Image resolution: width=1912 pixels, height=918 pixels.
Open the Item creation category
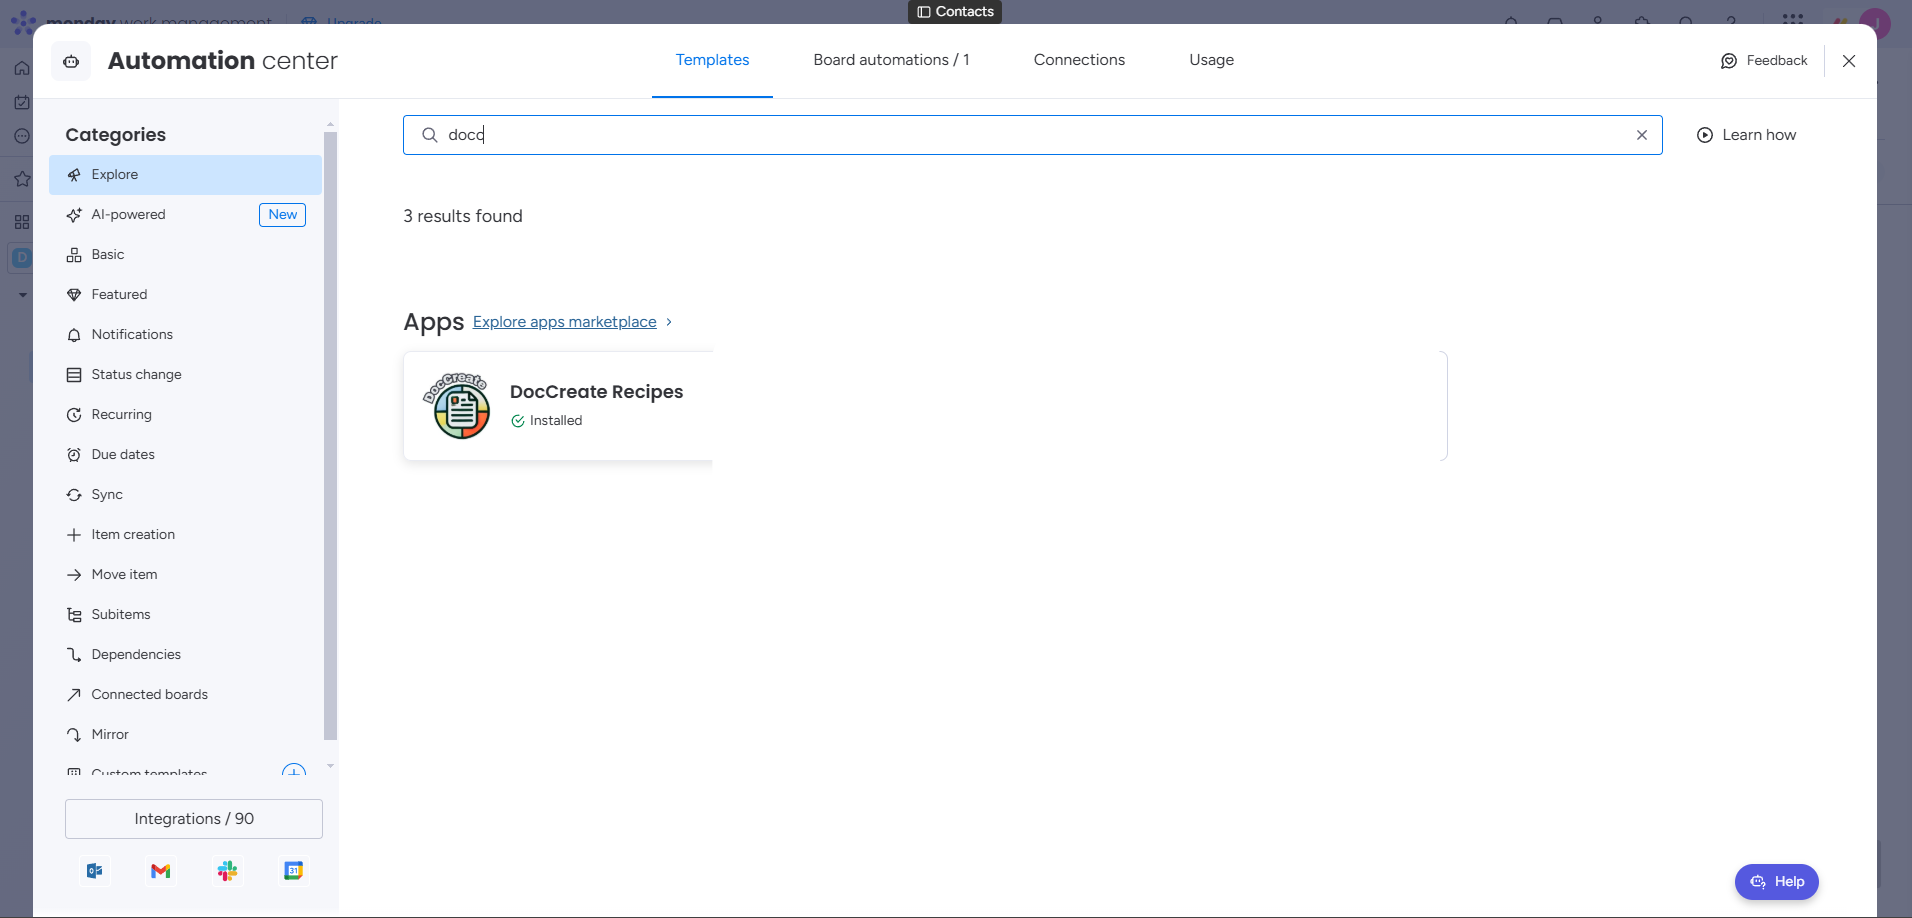click(185, 535)
